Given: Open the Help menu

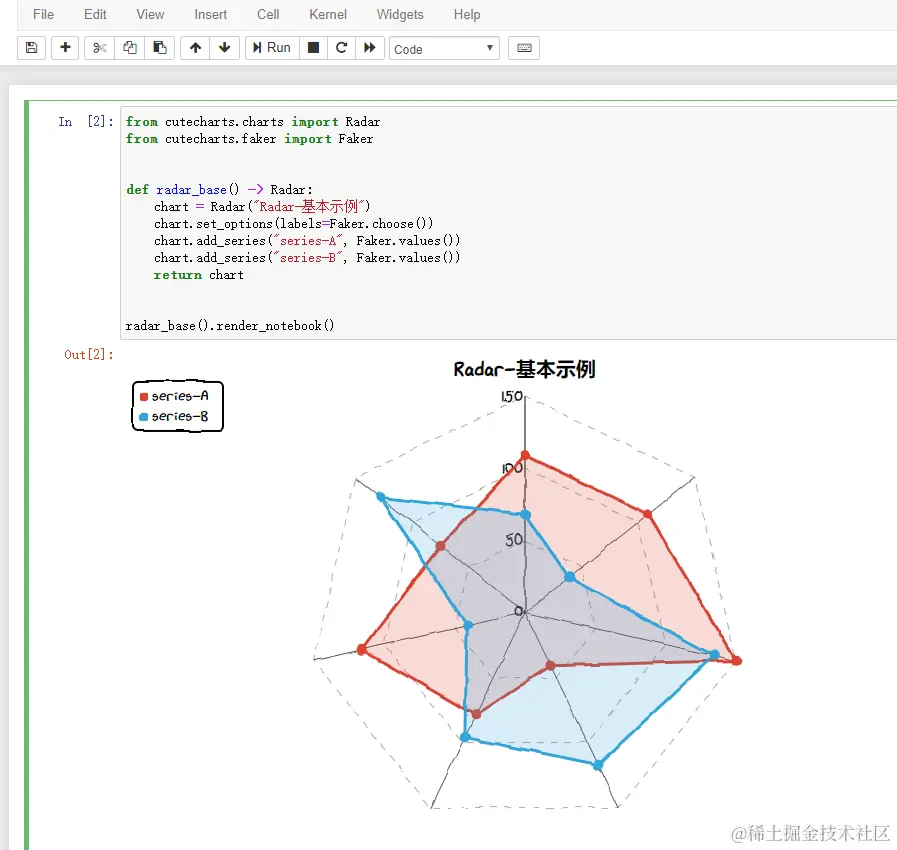Looking at the screenshot, I should [467, 14].
